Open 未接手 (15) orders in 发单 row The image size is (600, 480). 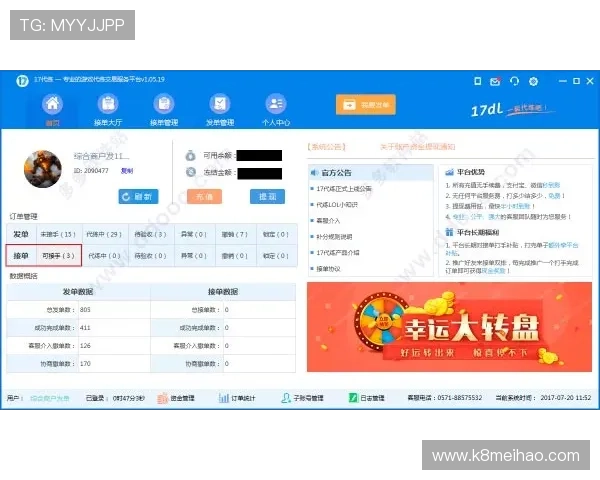59,234
